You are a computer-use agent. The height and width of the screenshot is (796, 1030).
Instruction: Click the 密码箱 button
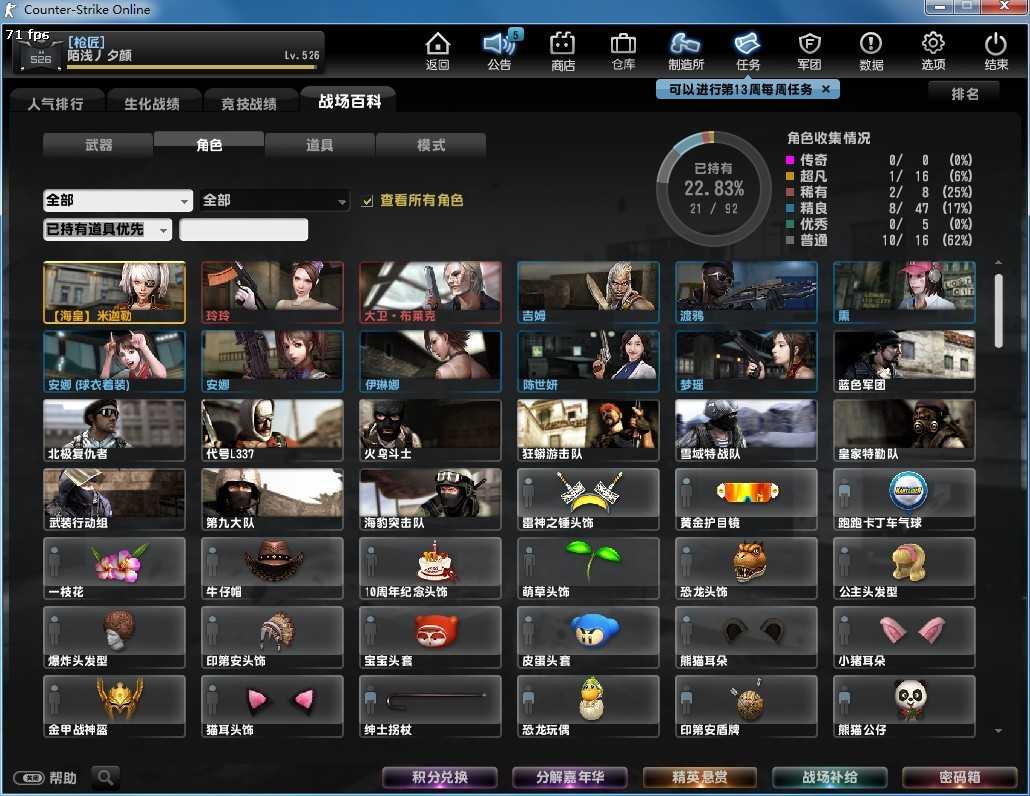[960, 777]
